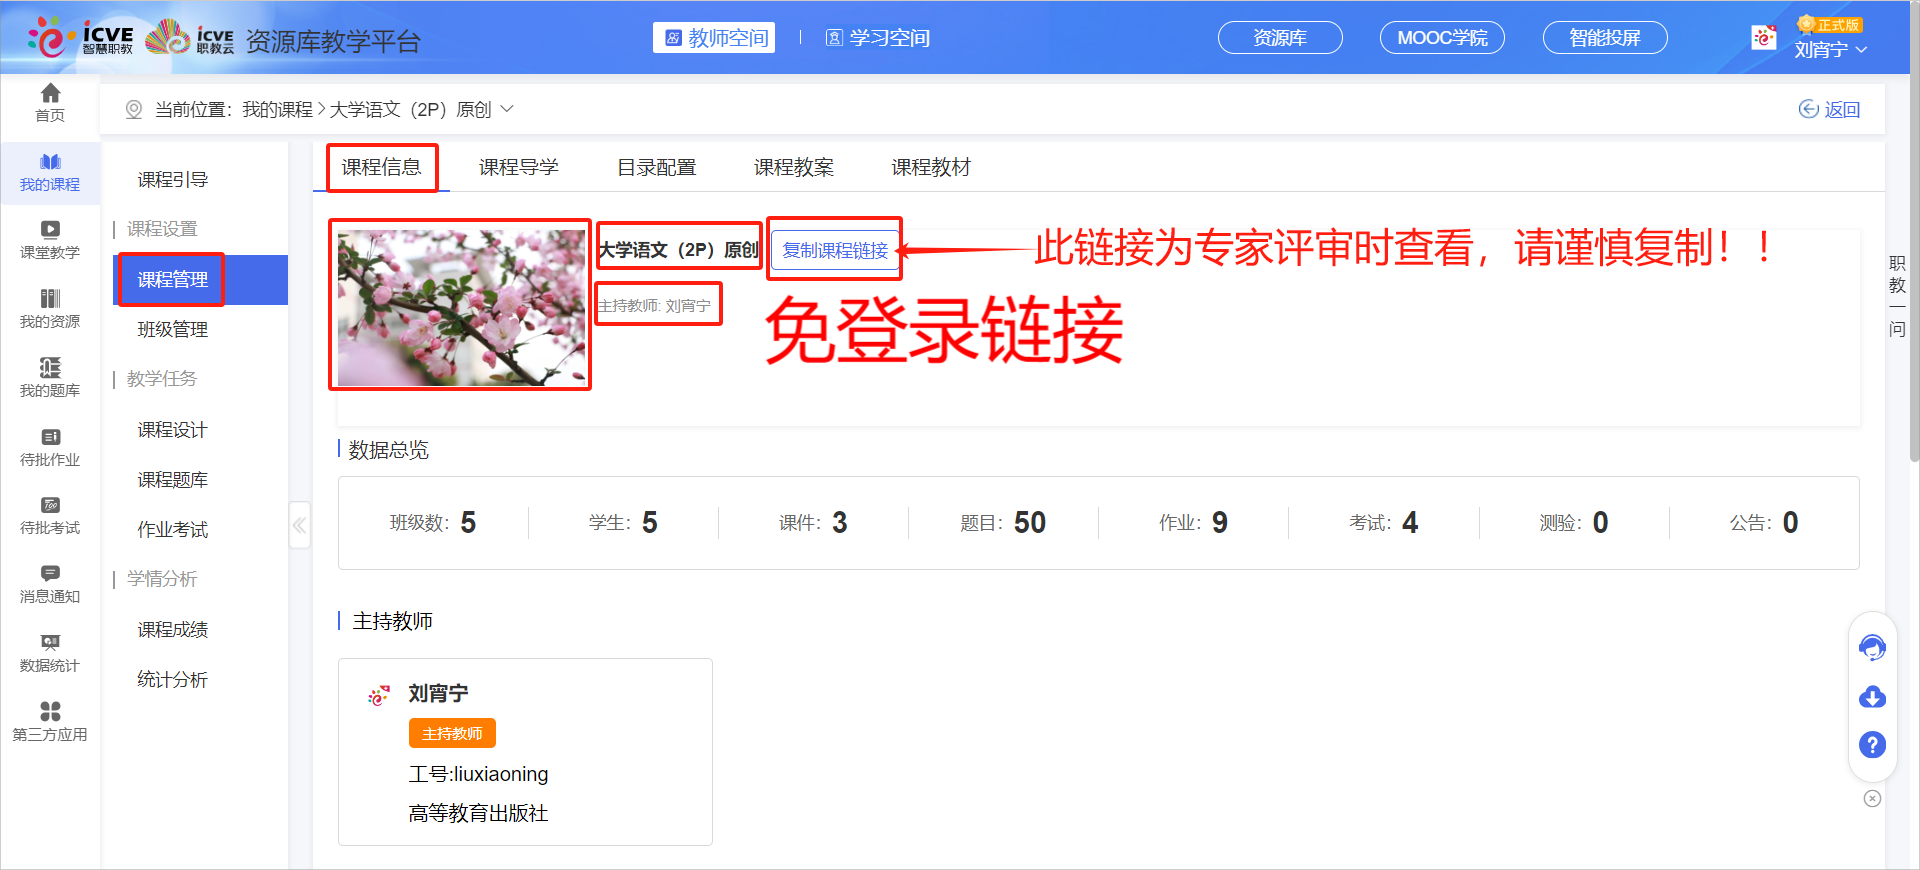Open customer service headset icon
The width and height of the screenshot is (1920, 870).
1872,648
